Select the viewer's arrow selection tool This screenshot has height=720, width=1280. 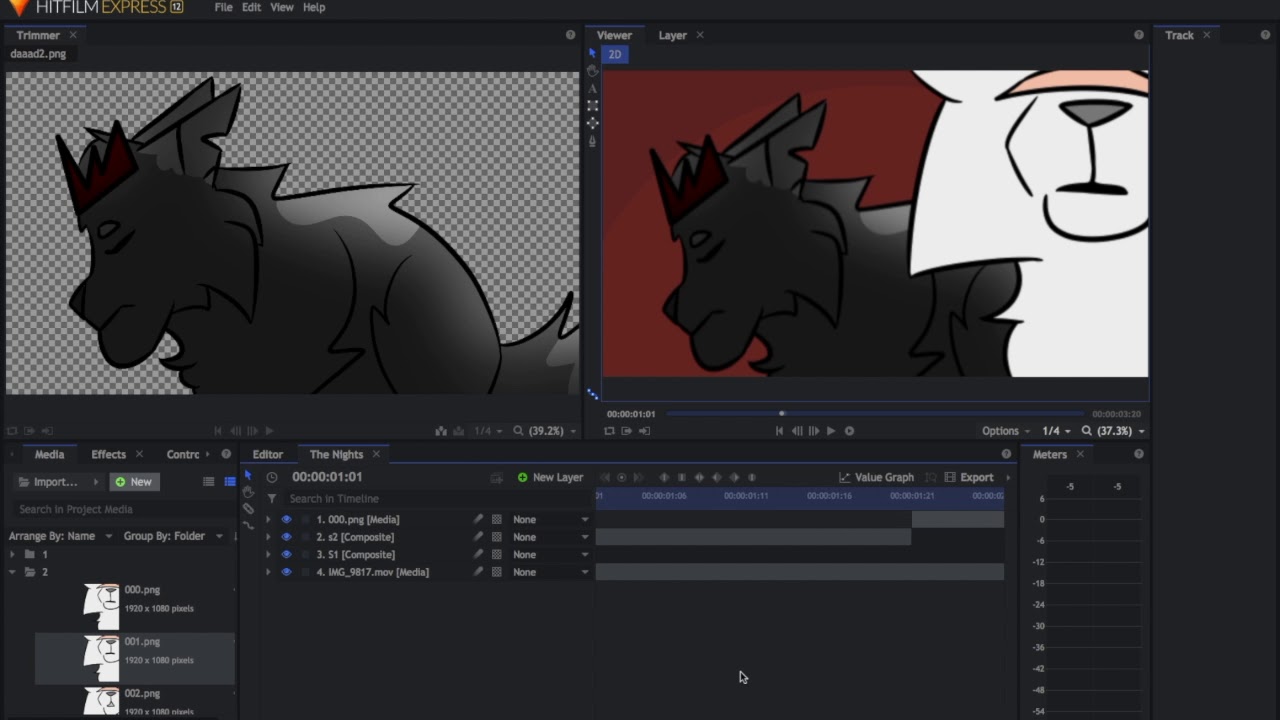[592, 54]
